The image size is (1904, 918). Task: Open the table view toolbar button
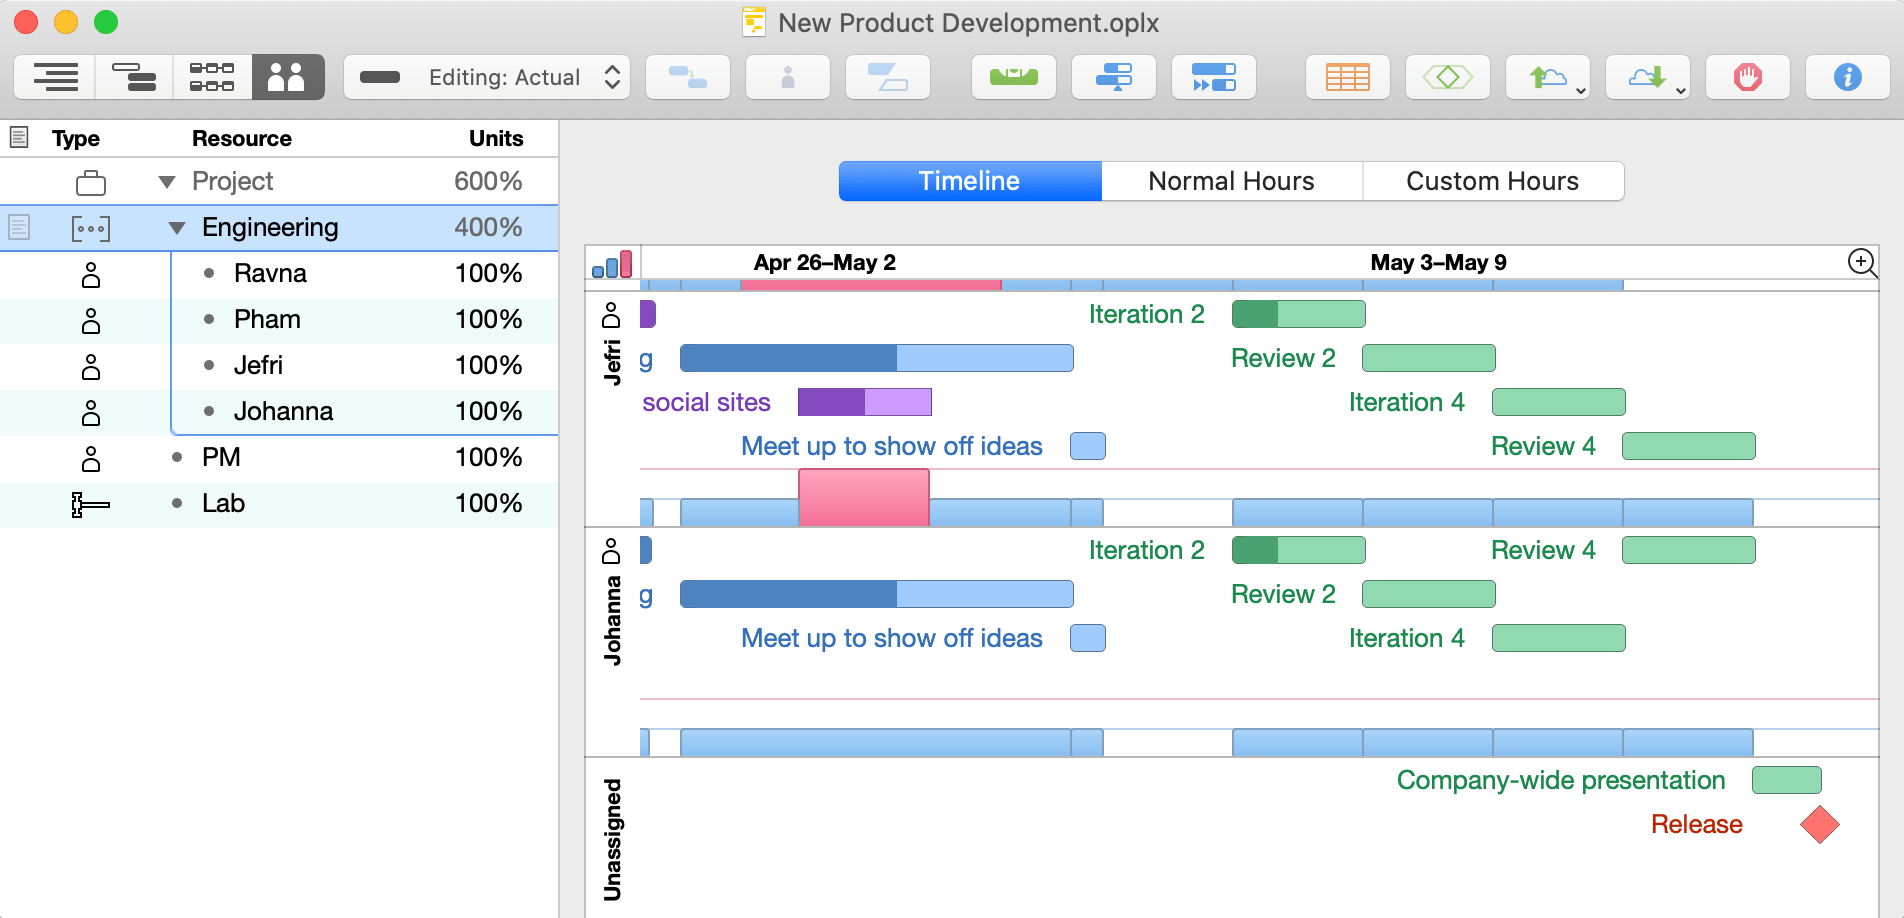pos(1348,77)
